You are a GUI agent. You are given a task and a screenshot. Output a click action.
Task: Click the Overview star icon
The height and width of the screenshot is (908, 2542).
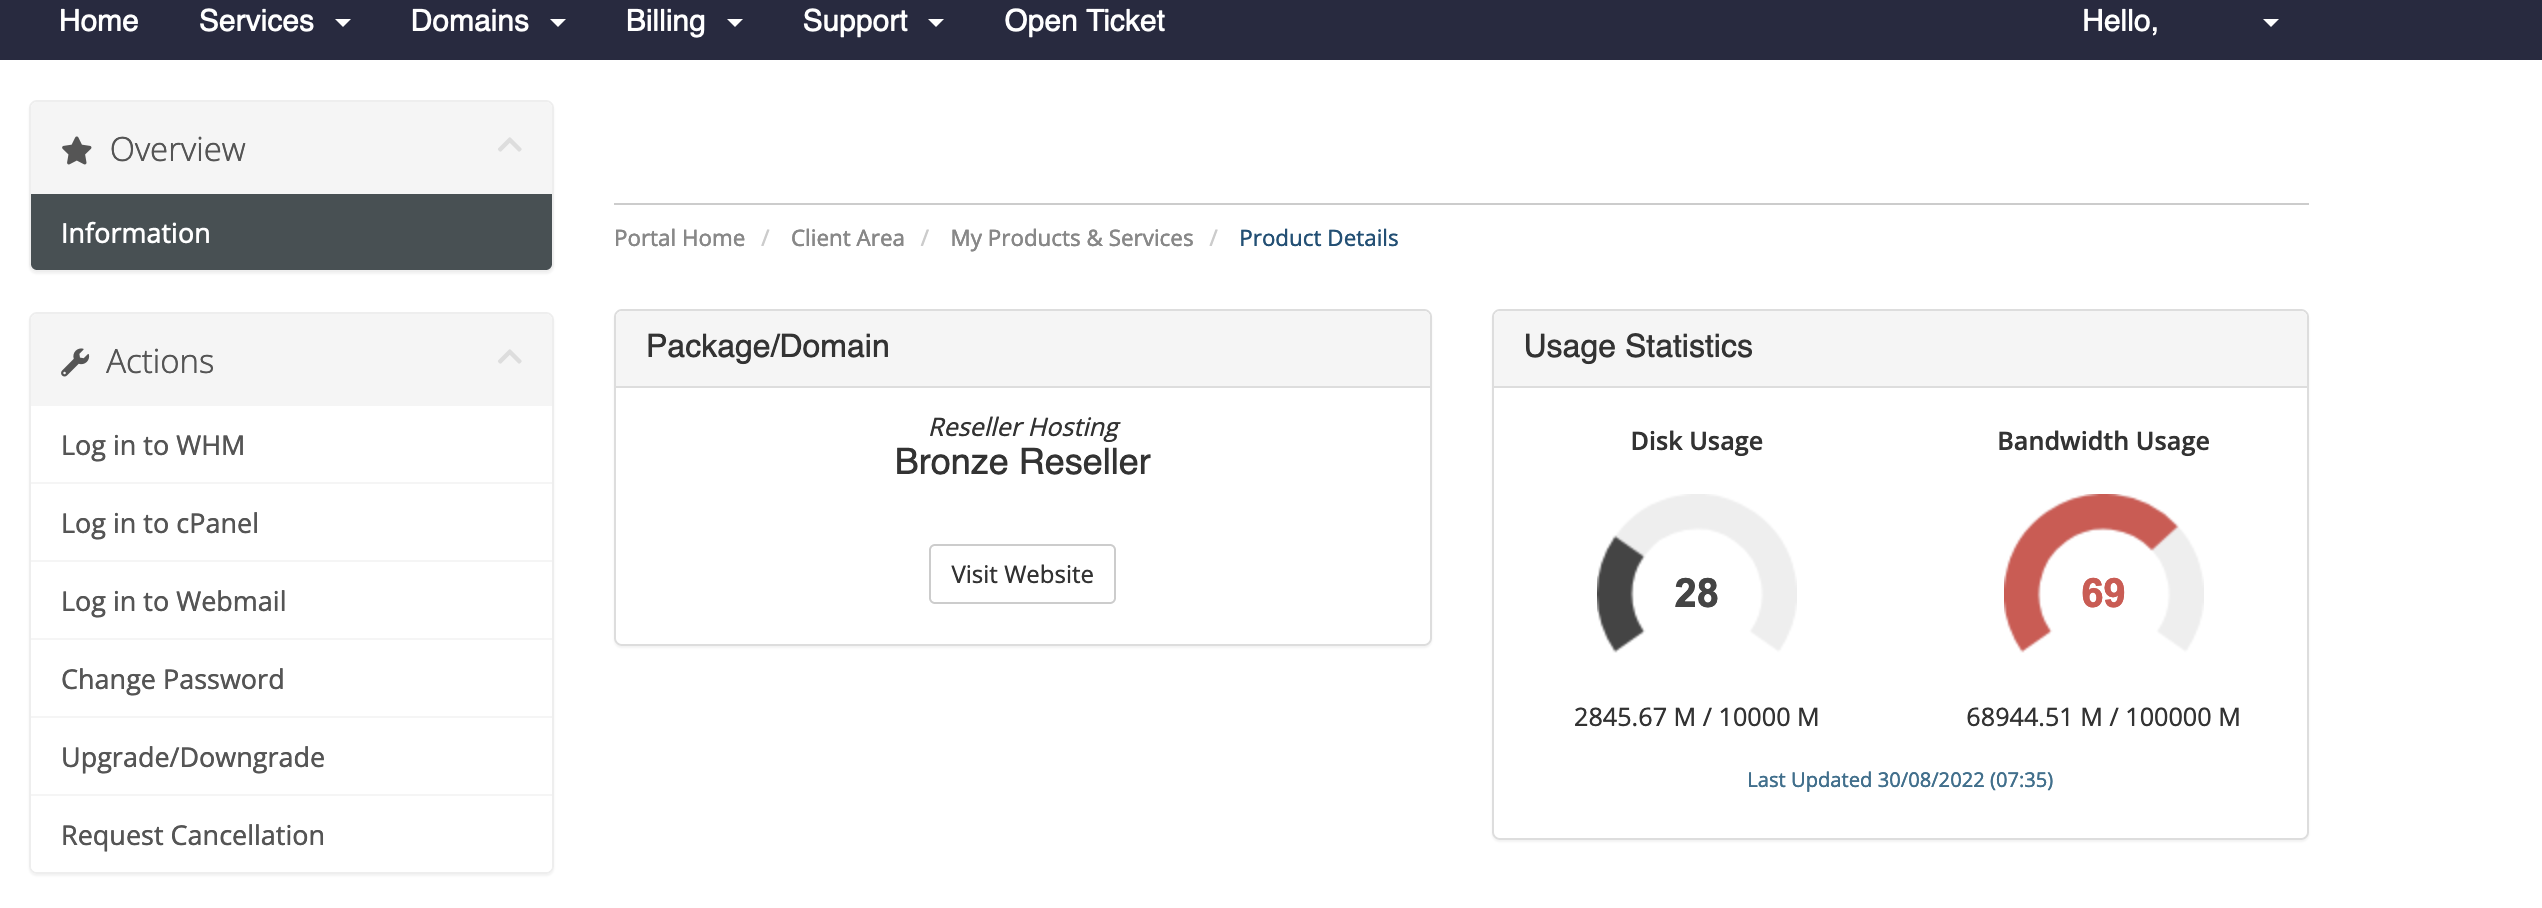76,151
